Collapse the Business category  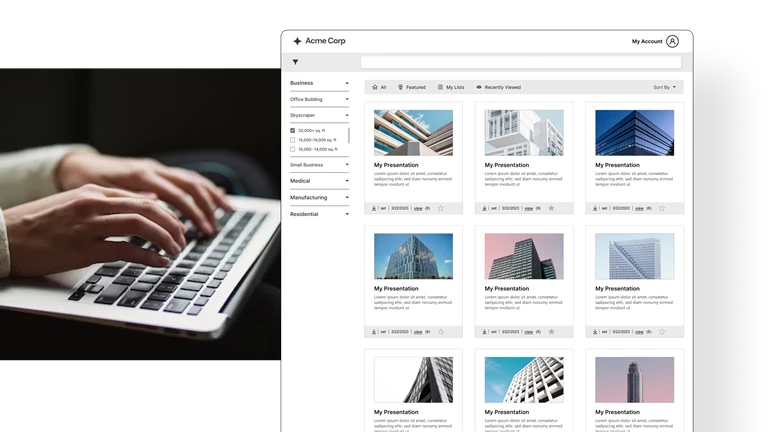point(347,83)
